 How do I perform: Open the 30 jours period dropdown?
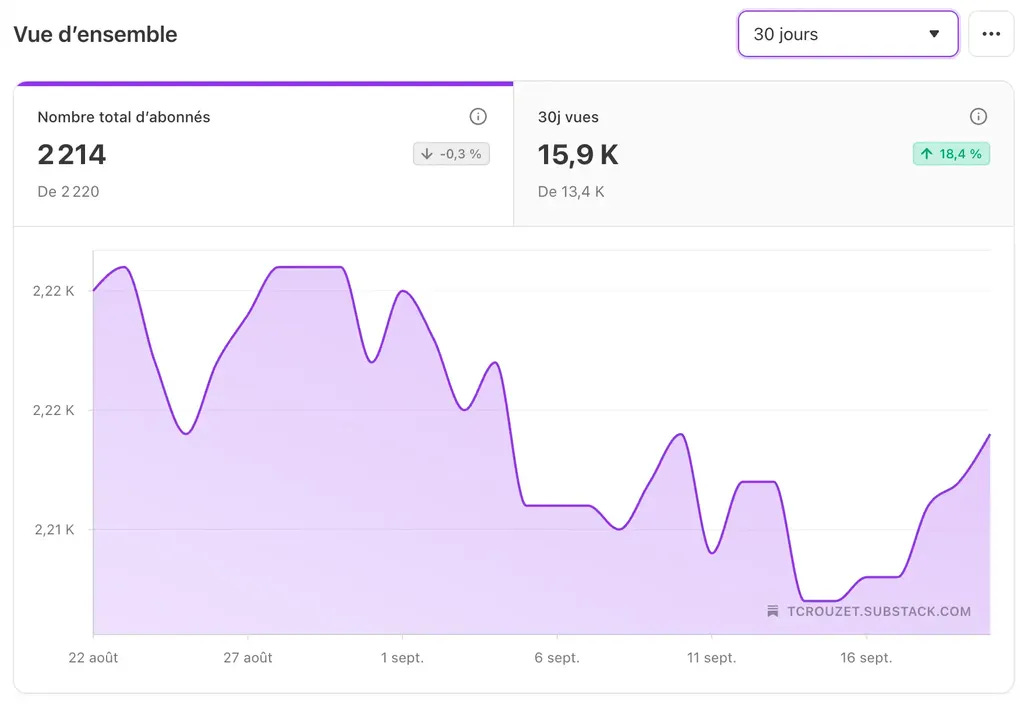[x=847, y=34]
